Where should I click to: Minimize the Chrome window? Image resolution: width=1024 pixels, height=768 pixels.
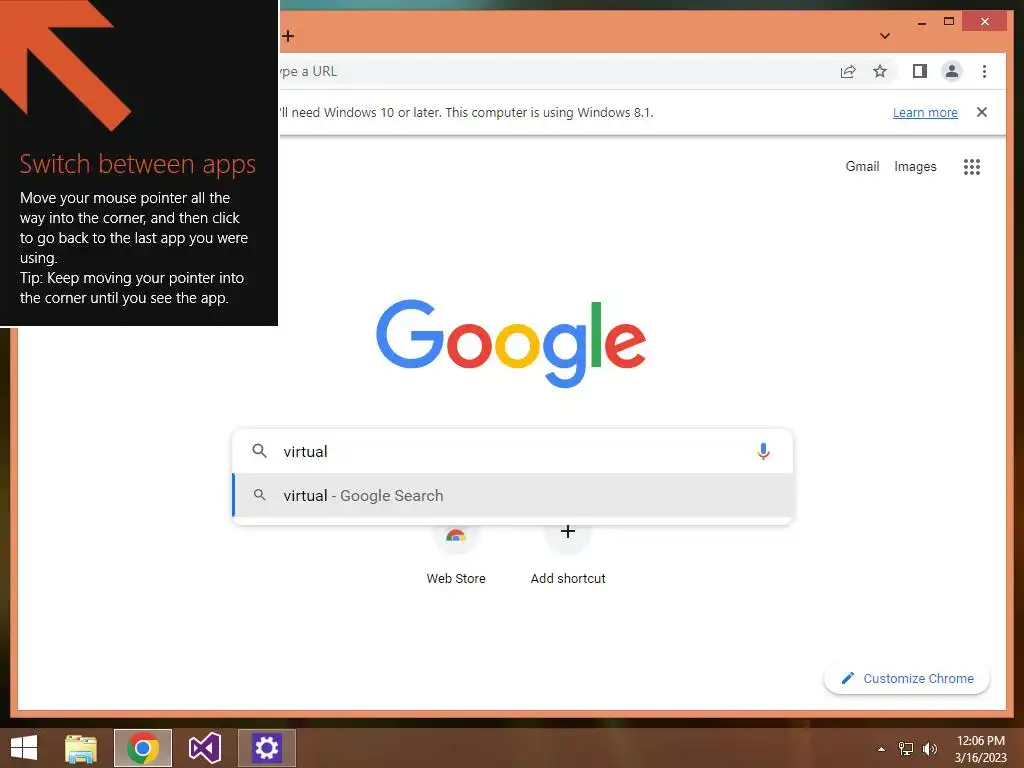921,22
